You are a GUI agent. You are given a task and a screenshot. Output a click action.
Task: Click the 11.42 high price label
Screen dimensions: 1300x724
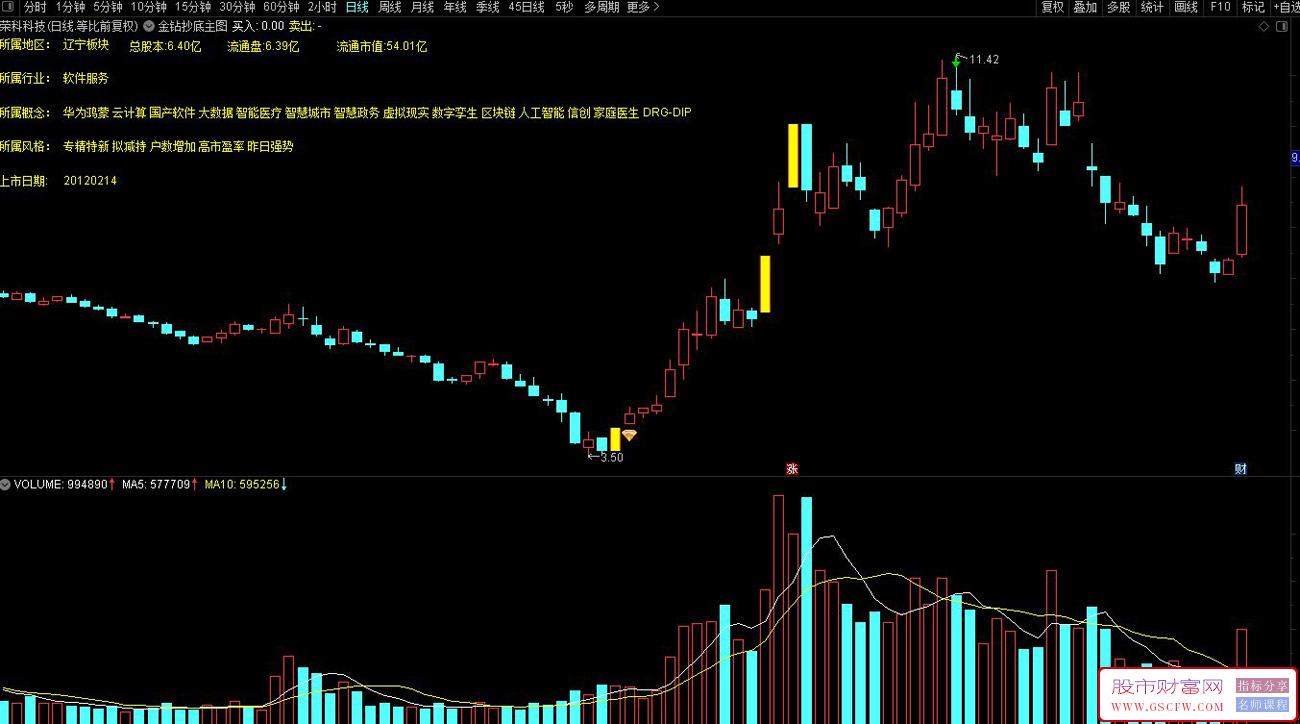pos(984,60)
